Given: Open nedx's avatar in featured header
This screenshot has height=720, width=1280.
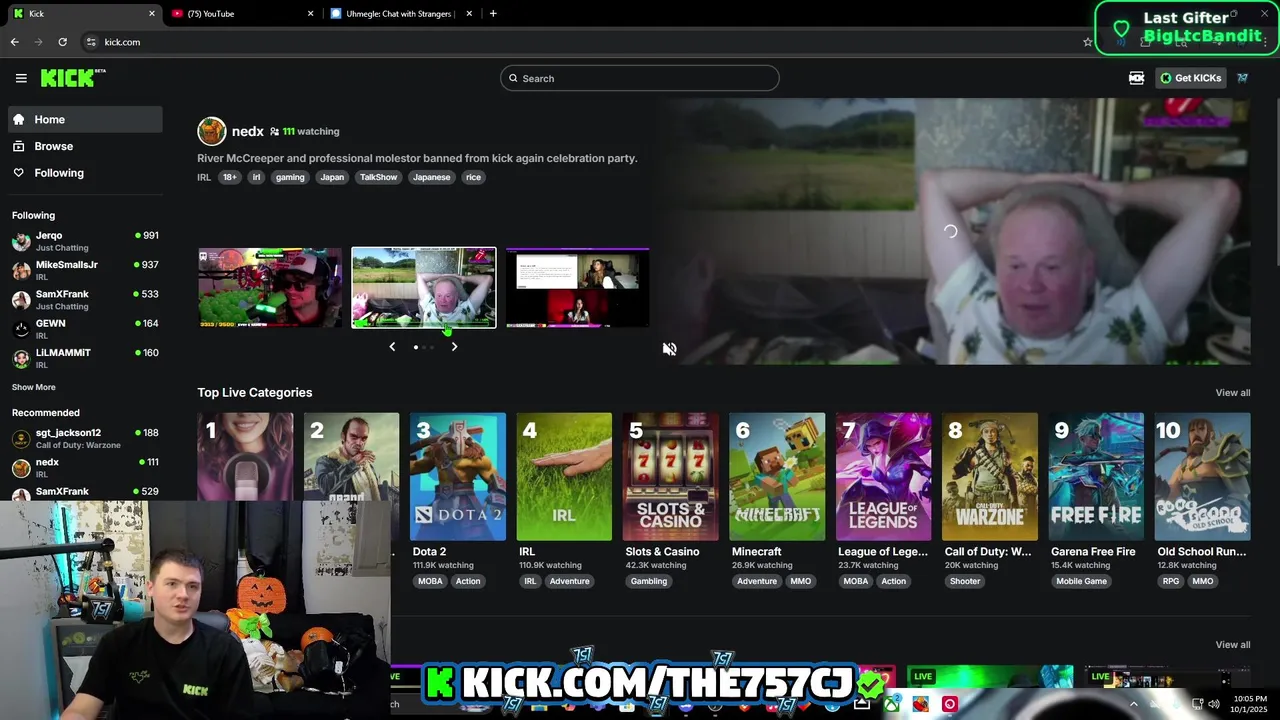Looking at the screenshot, I should (212, 131).
